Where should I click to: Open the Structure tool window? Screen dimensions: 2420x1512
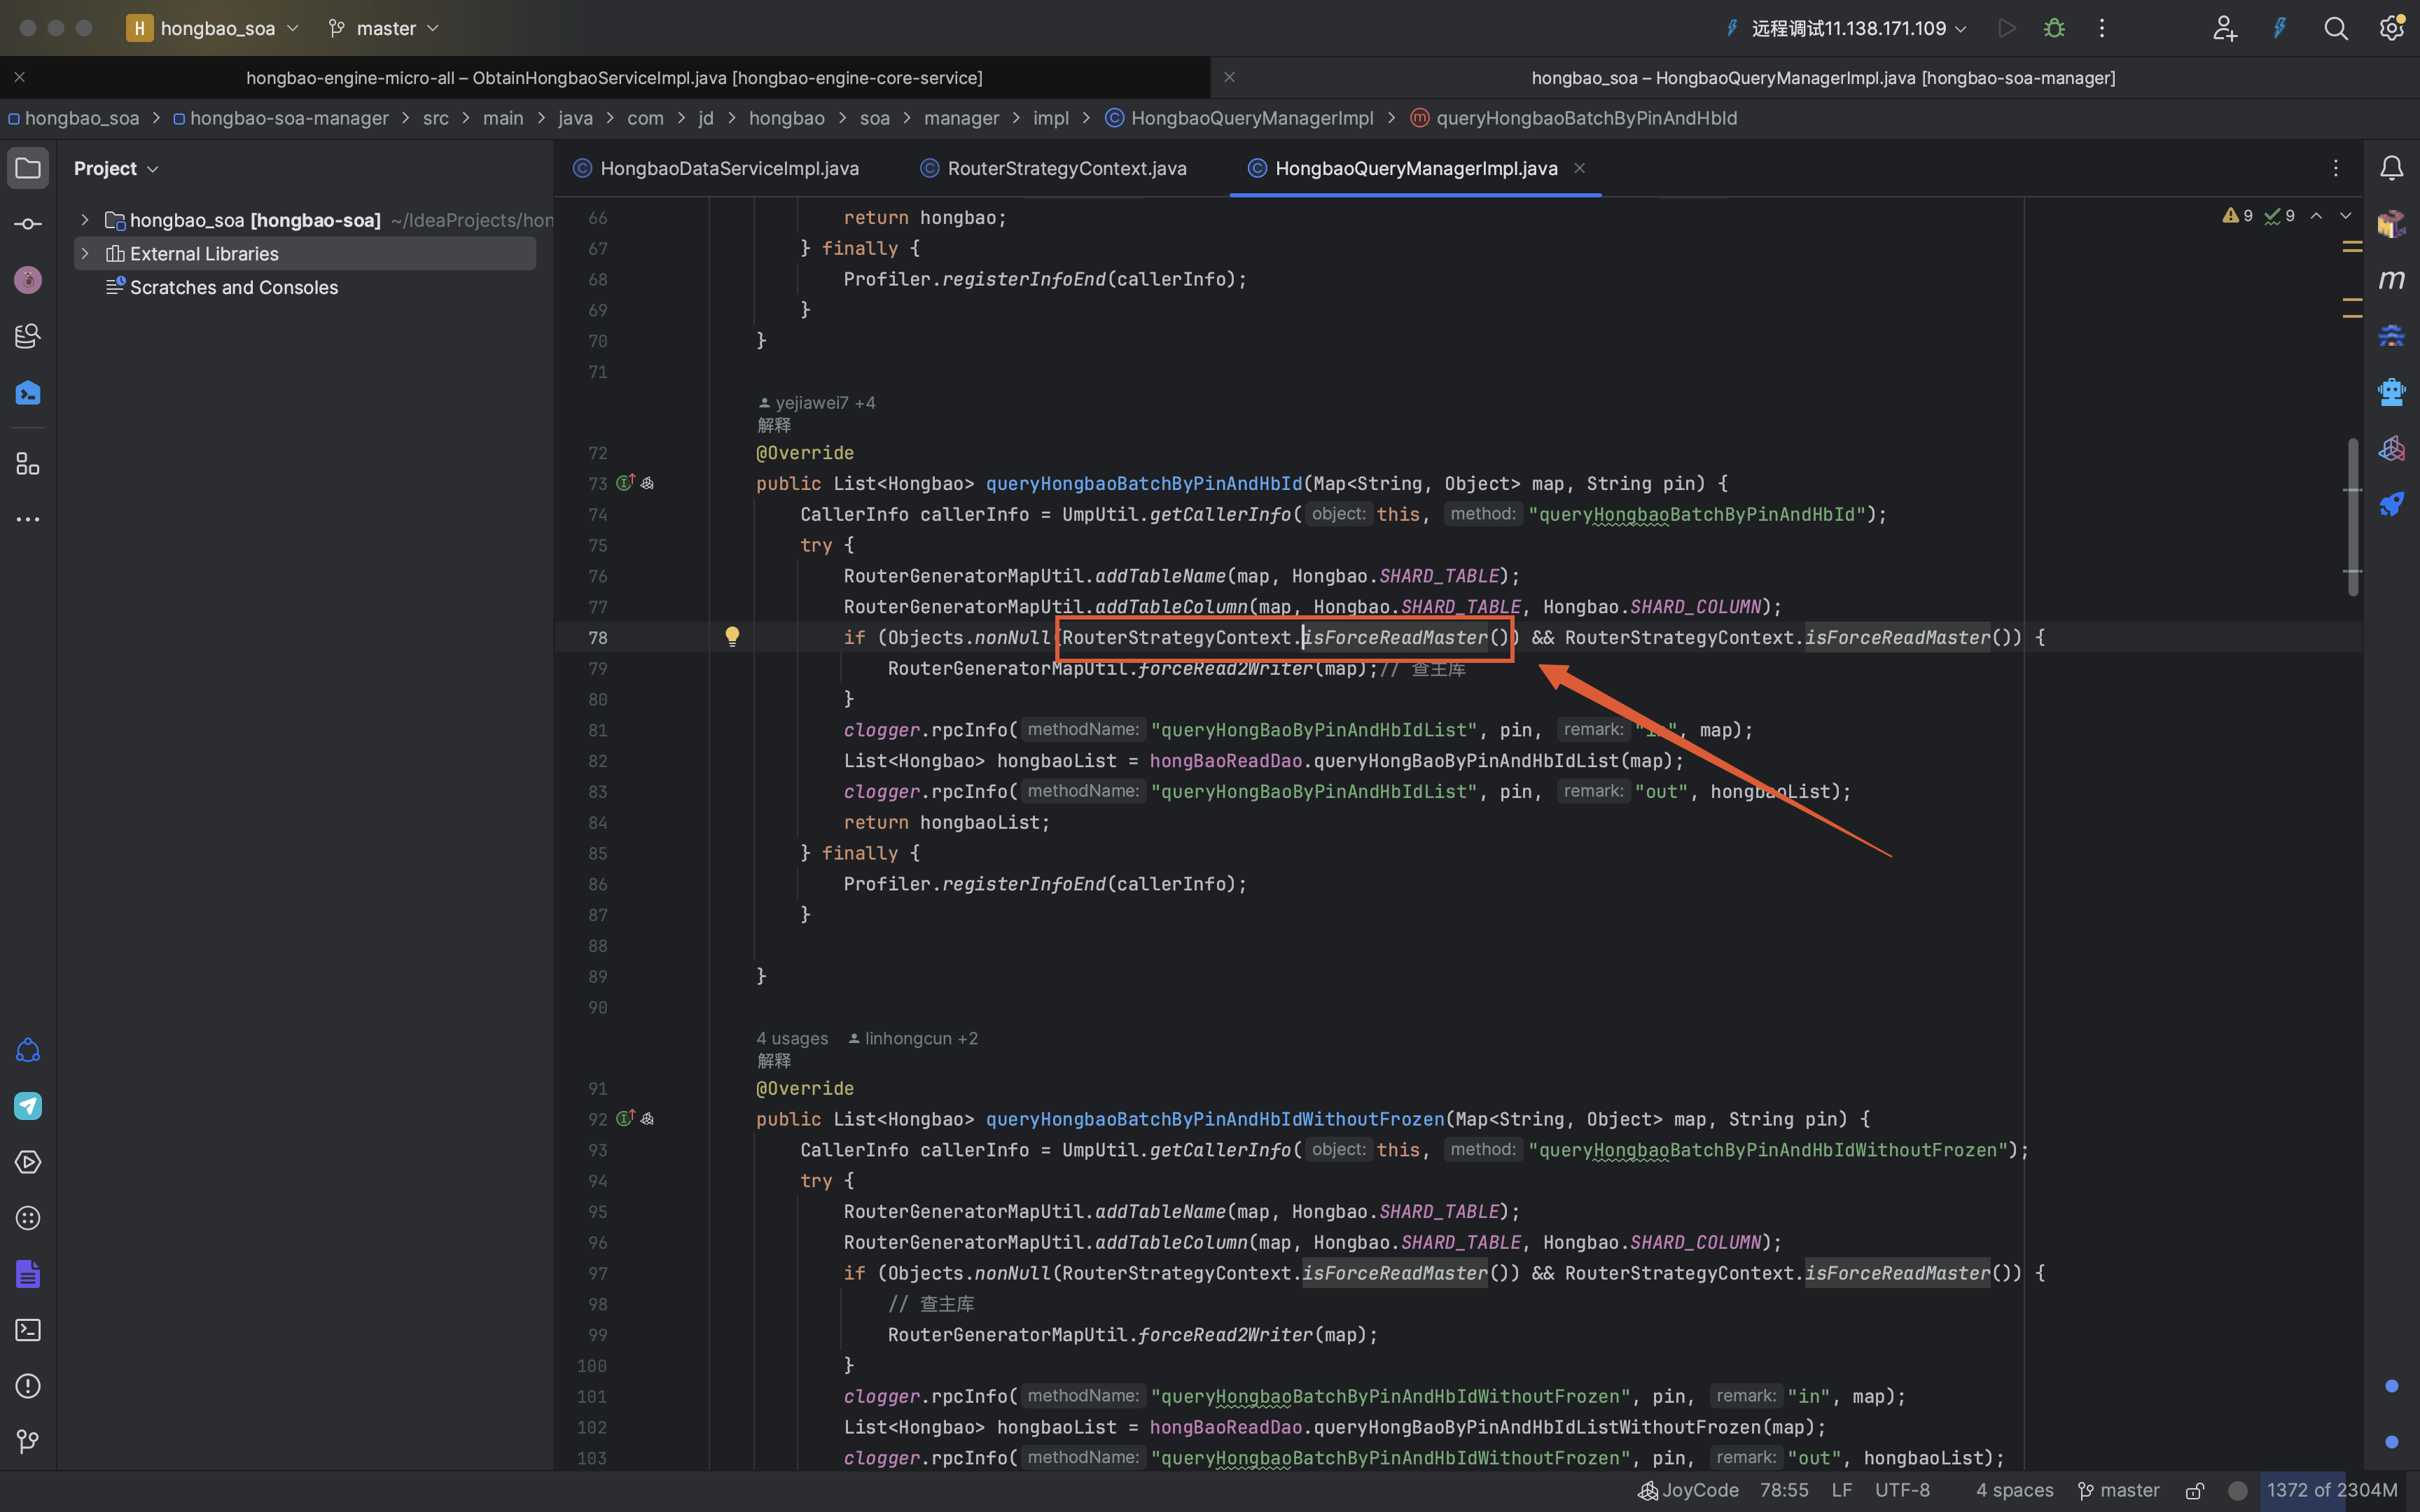27,463
